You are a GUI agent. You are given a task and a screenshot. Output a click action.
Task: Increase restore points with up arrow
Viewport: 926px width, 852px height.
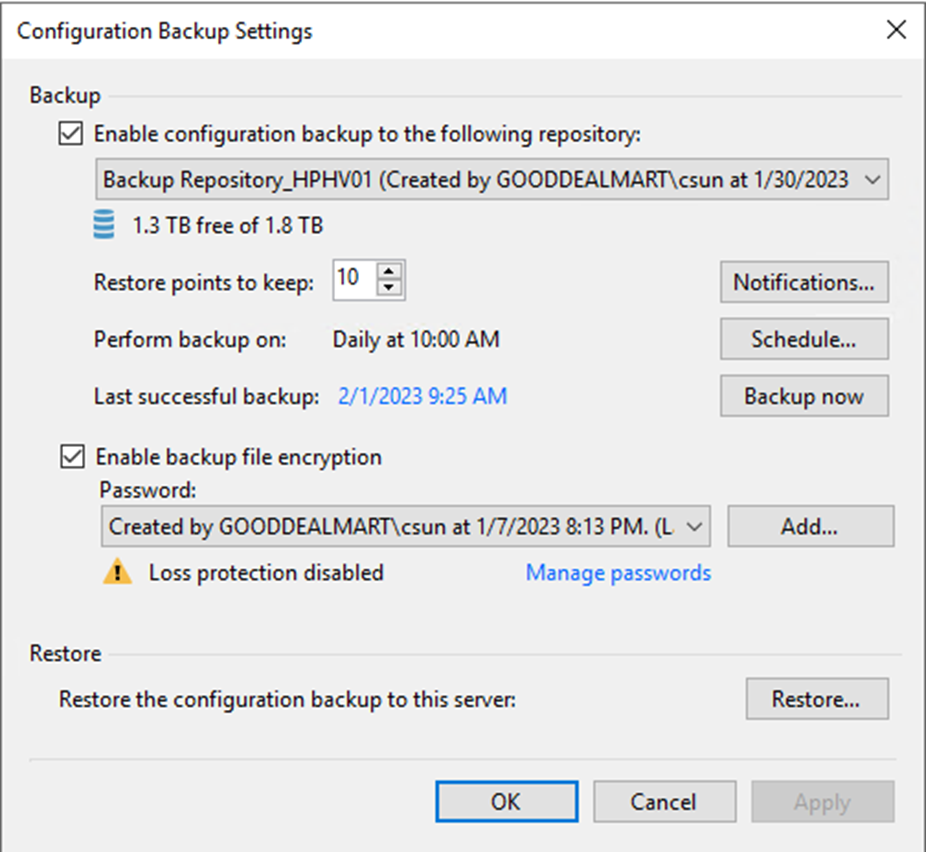392,272
